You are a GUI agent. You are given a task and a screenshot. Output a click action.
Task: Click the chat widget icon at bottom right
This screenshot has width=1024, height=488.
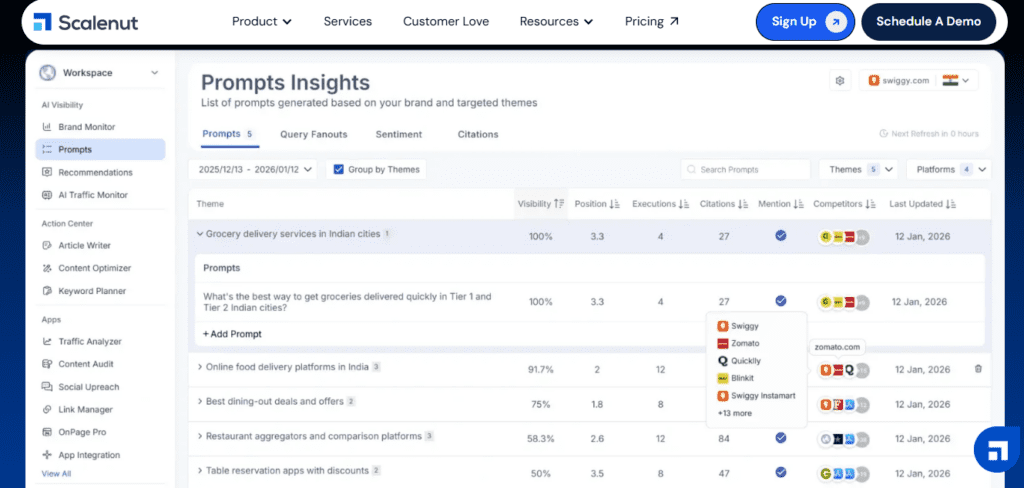[996, 448]
